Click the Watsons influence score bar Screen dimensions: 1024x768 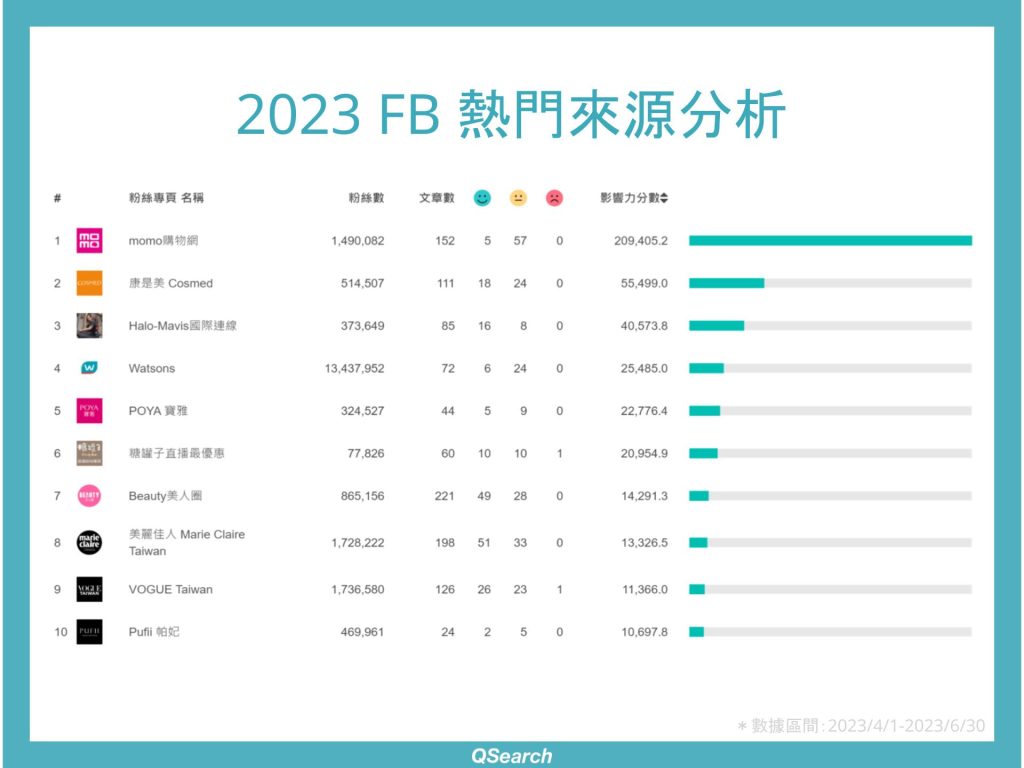830,368
